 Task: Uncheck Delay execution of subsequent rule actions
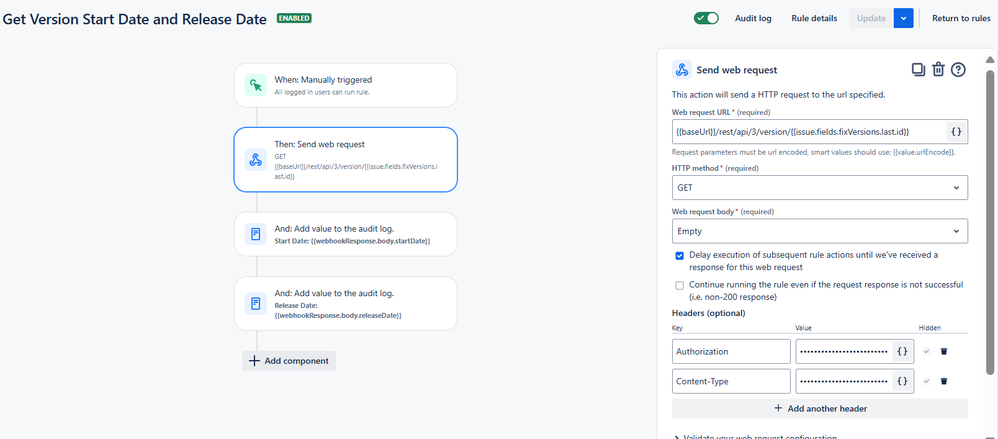click(x=680, y=256)
